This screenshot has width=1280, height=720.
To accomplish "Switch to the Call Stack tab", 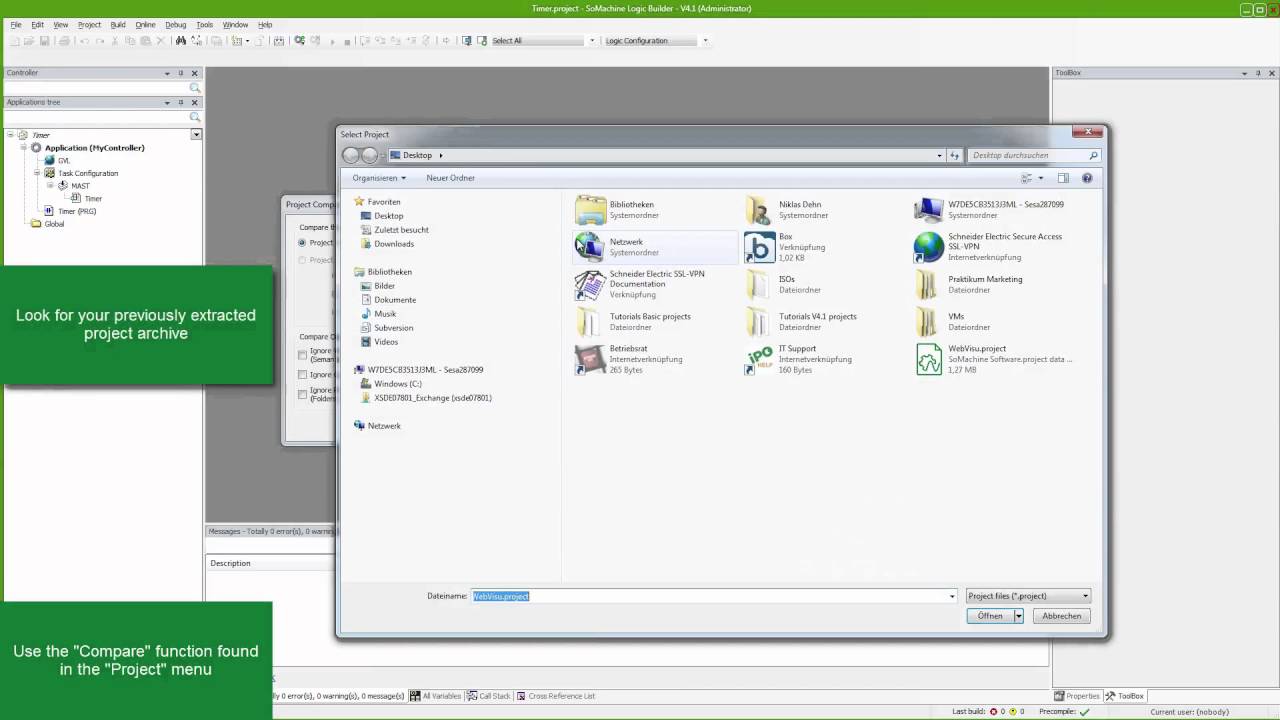I will click(x=488, y=696).
